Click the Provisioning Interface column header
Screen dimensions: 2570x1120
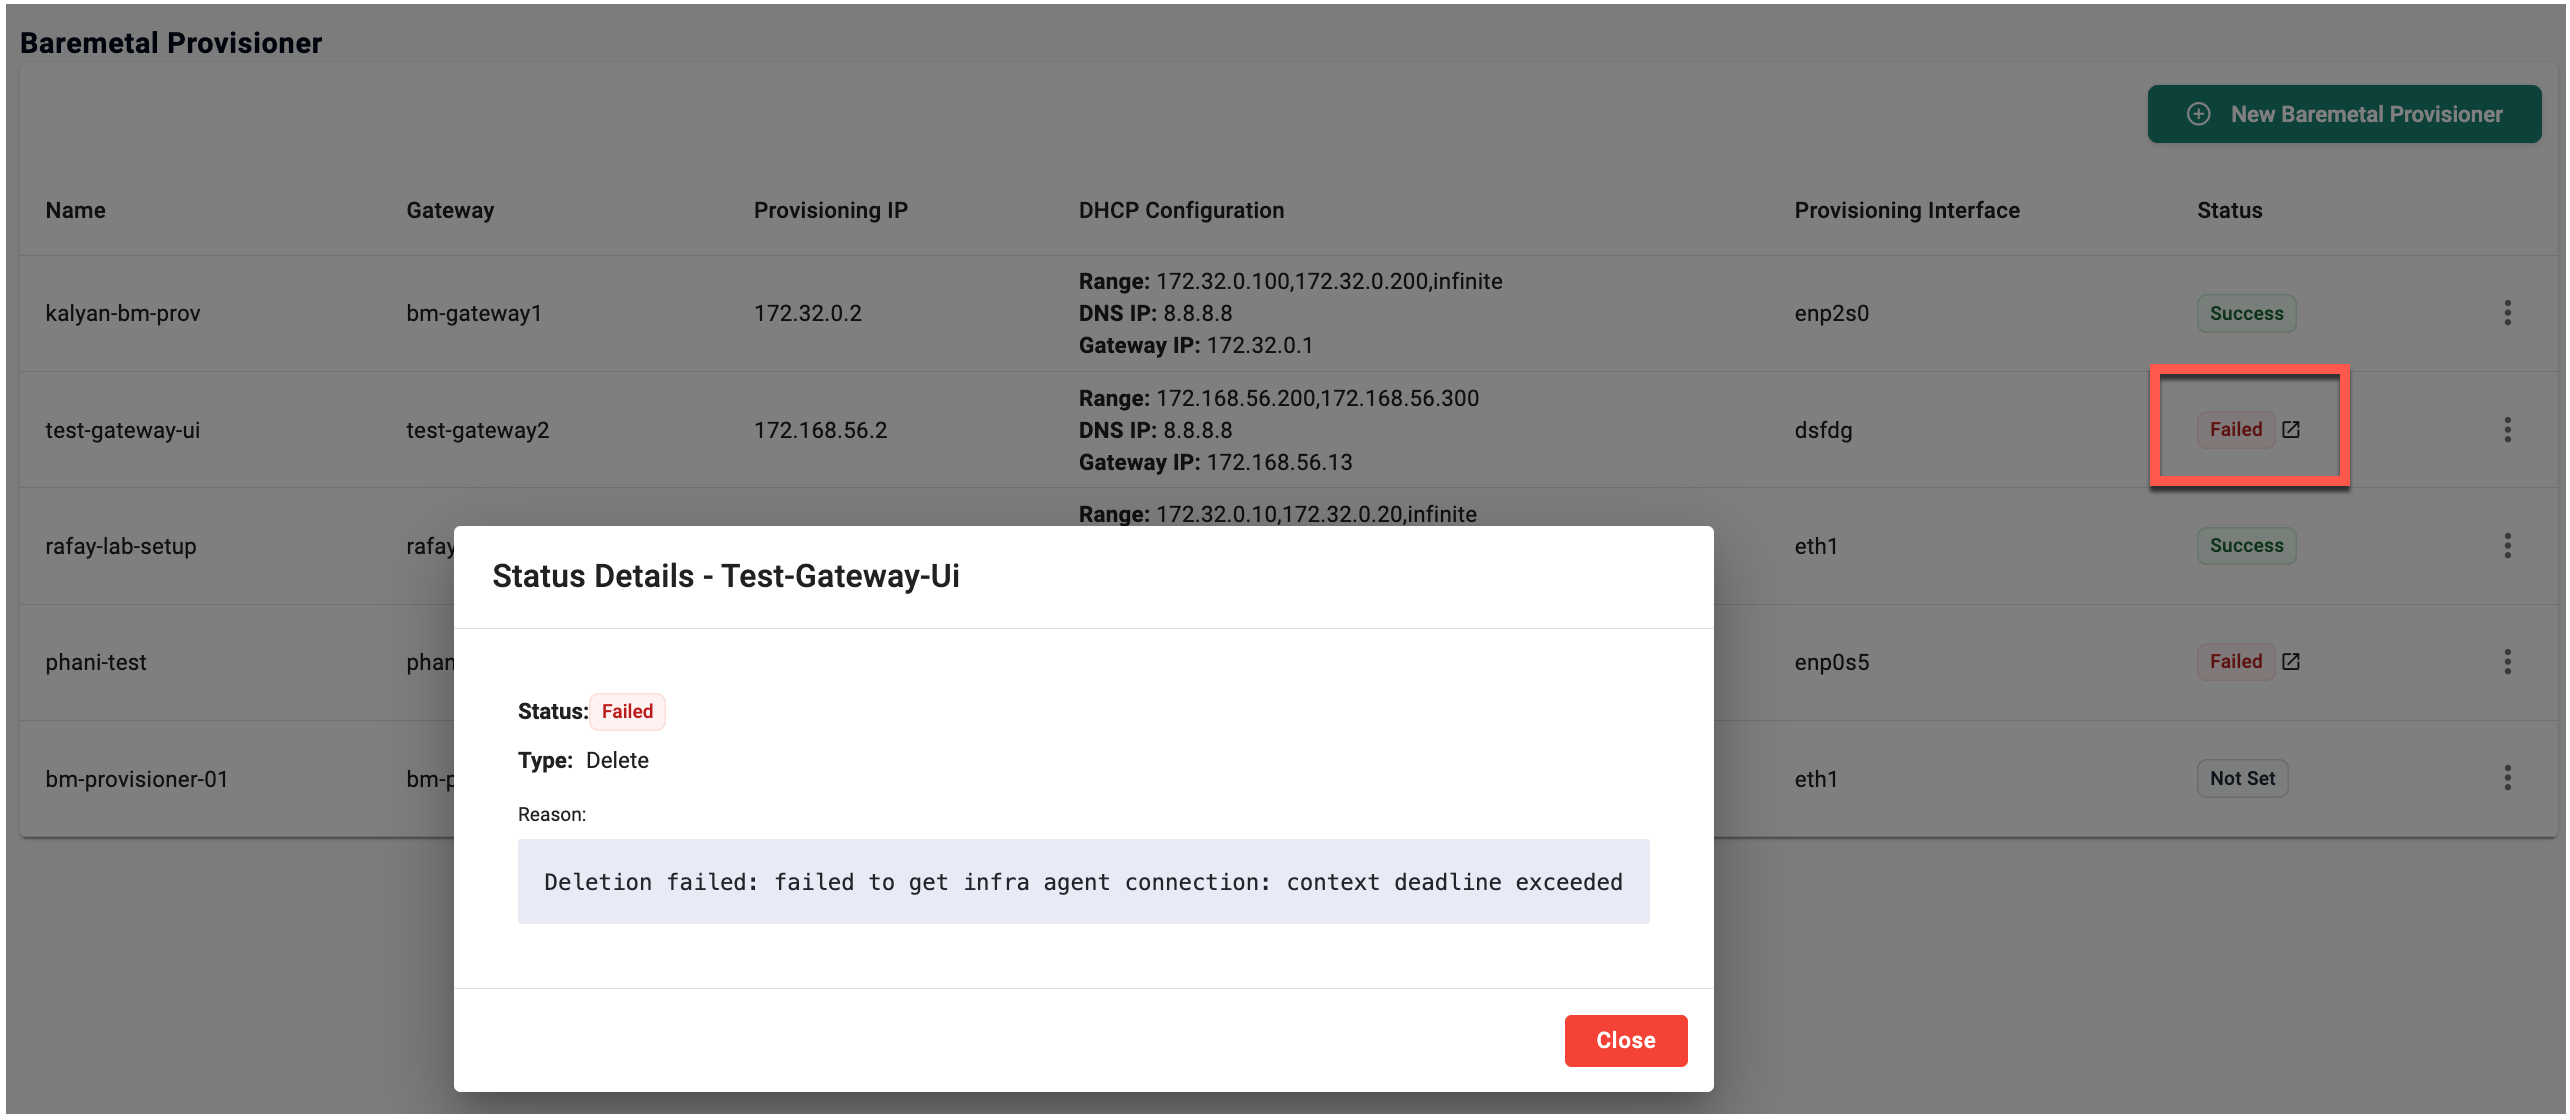pos(1906,210)
